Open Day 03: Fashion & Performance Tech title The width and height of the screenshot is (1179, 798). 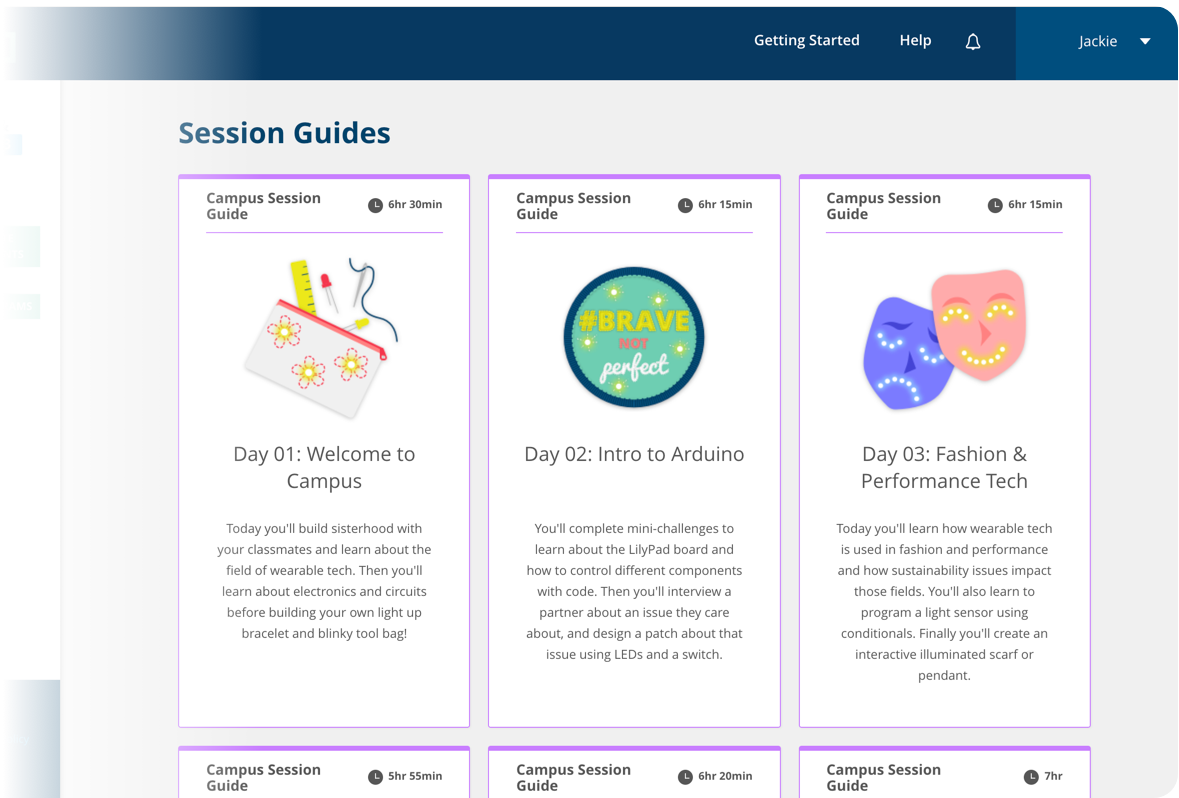(944, 467)
